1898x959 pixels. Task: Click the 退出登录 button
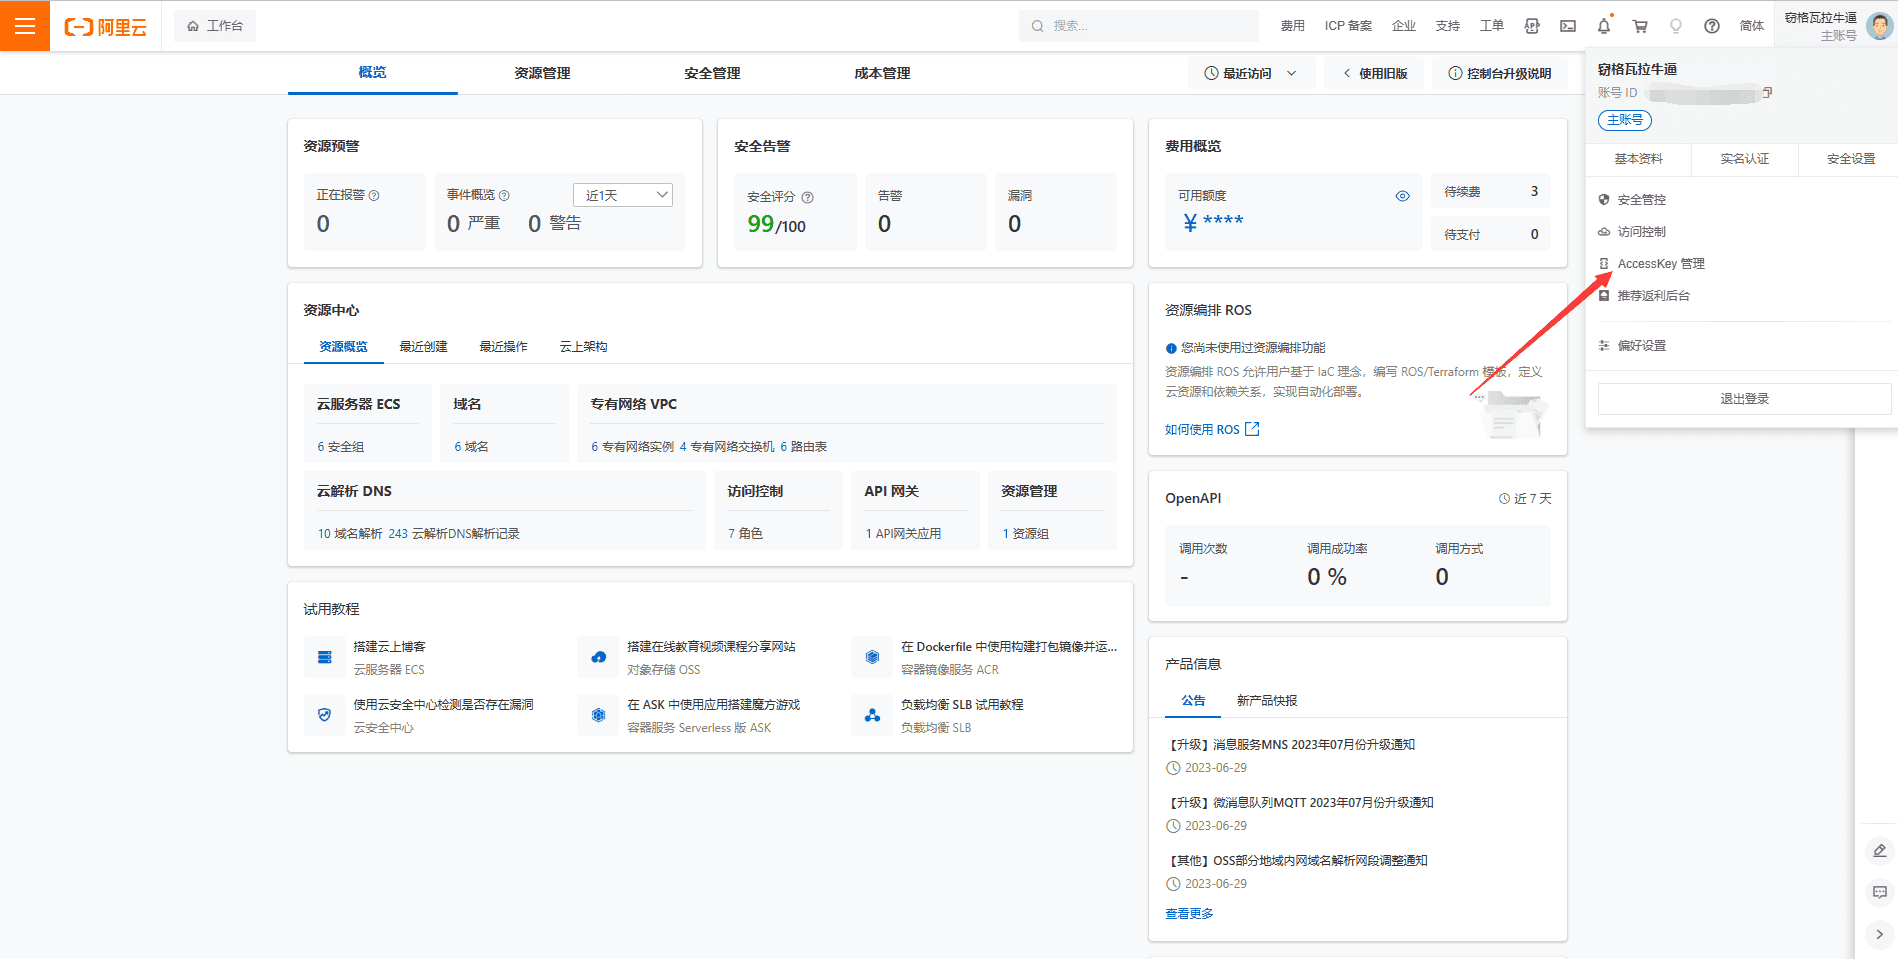[x=1743, y=398]
